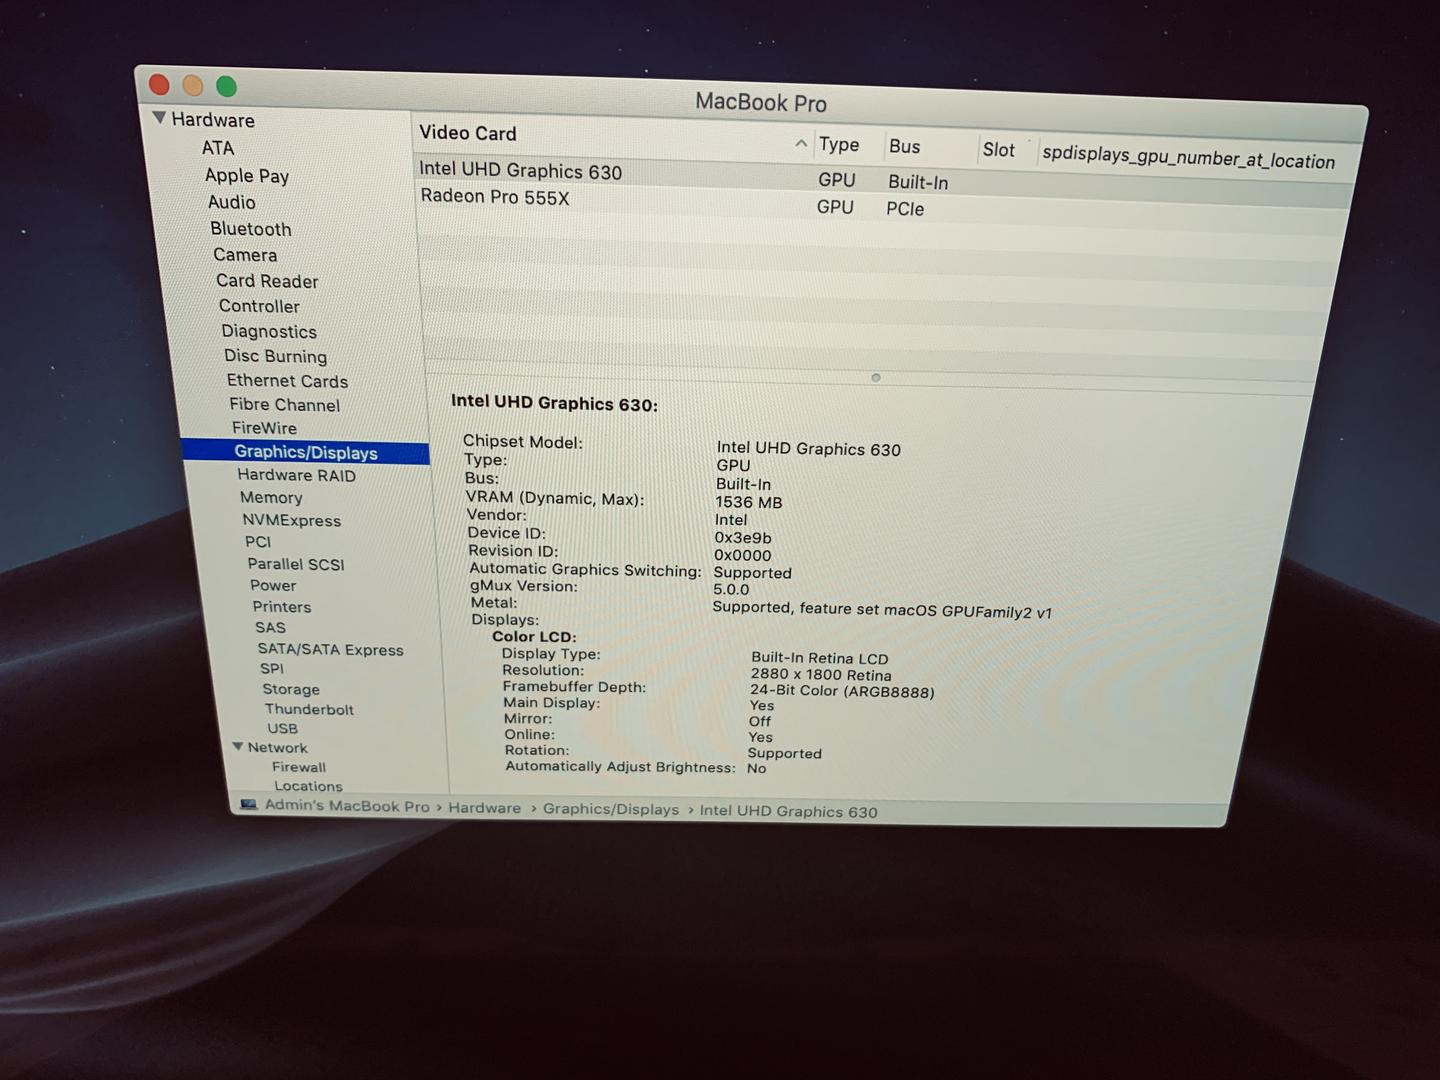This screenshot has width=1440, height=1080.
Task: Show Bluetooth information
Action: click(x=251, y=229)
